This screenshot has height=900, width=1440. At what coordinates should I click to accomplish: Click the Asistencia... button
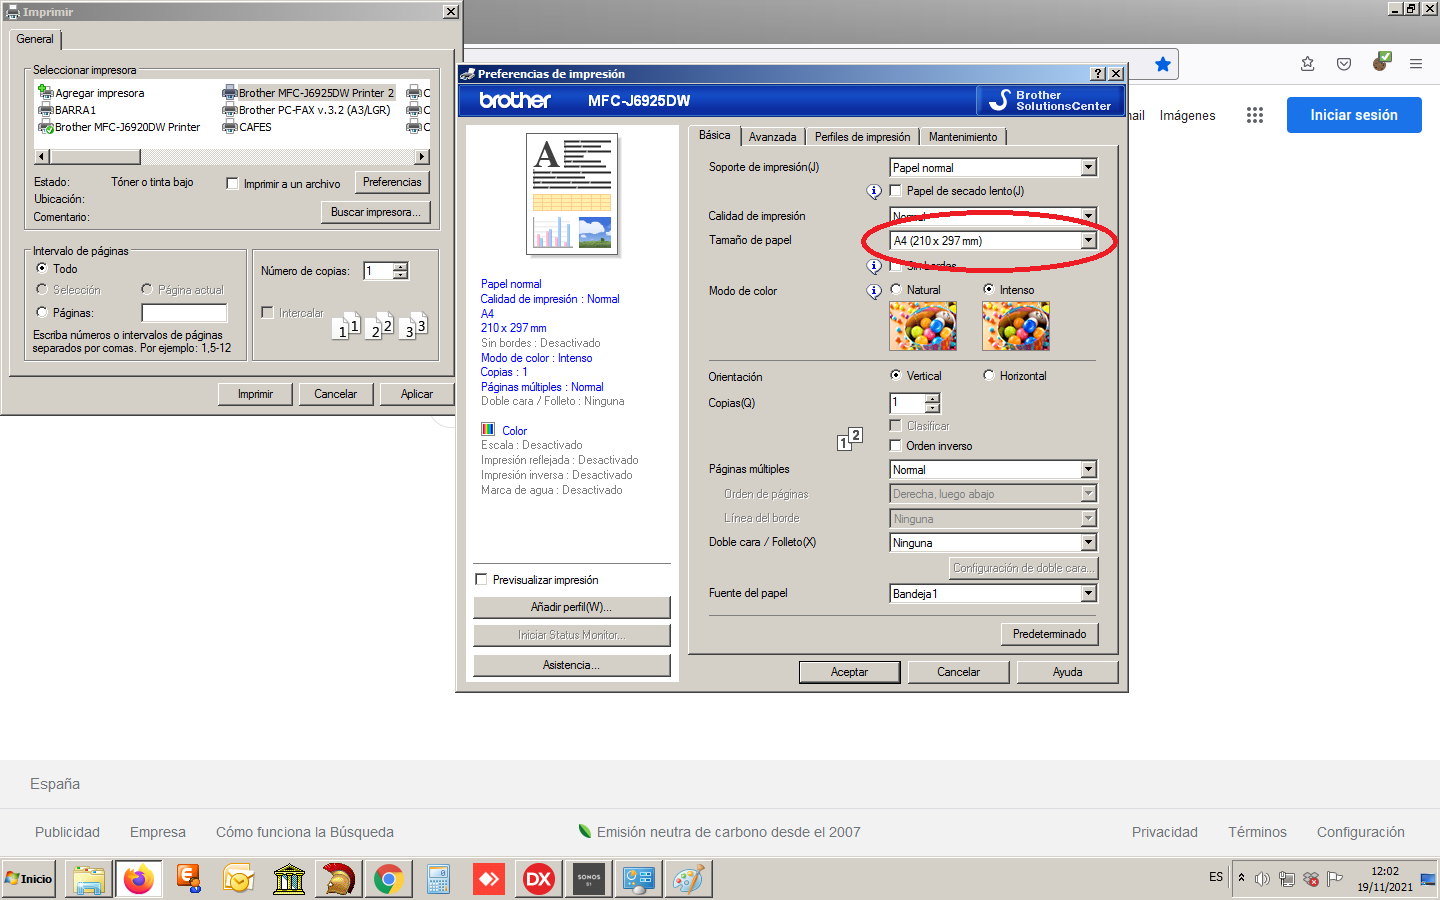tap(571, 665)
